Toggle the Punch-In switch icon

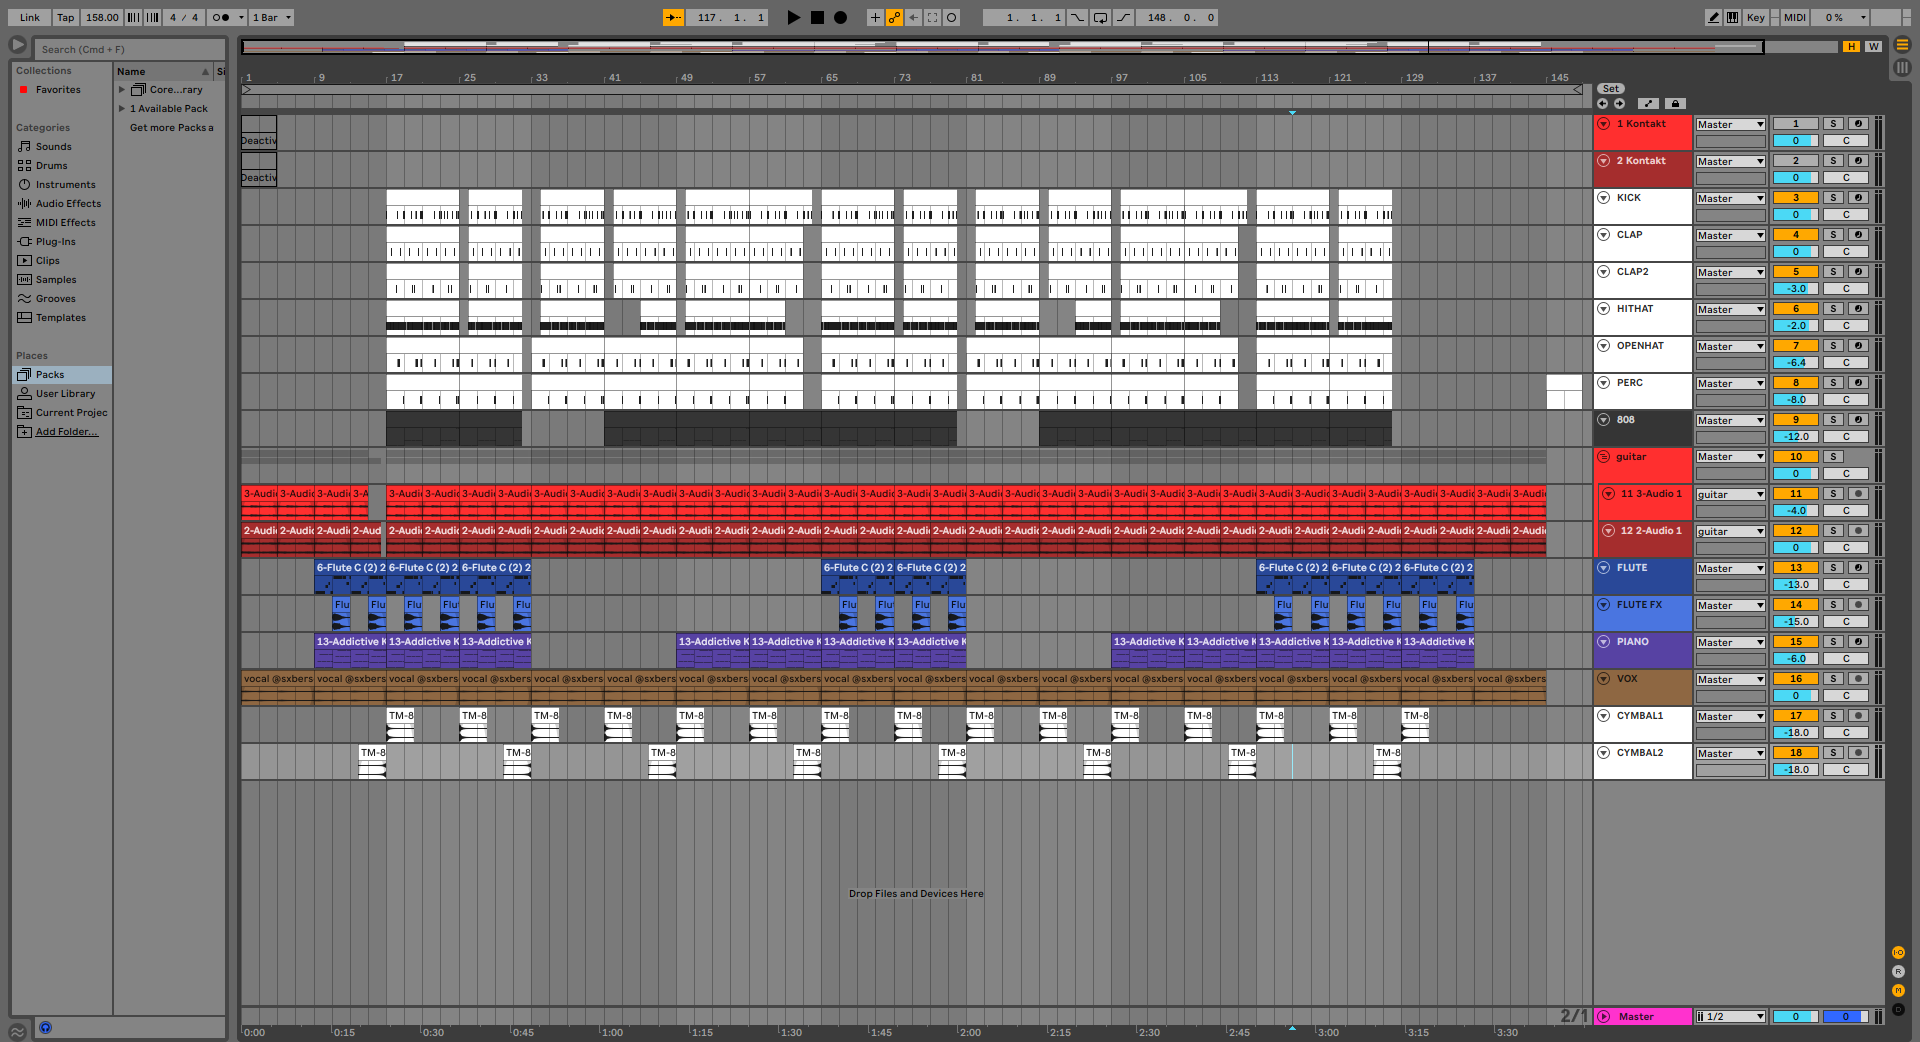point(1077,17)
